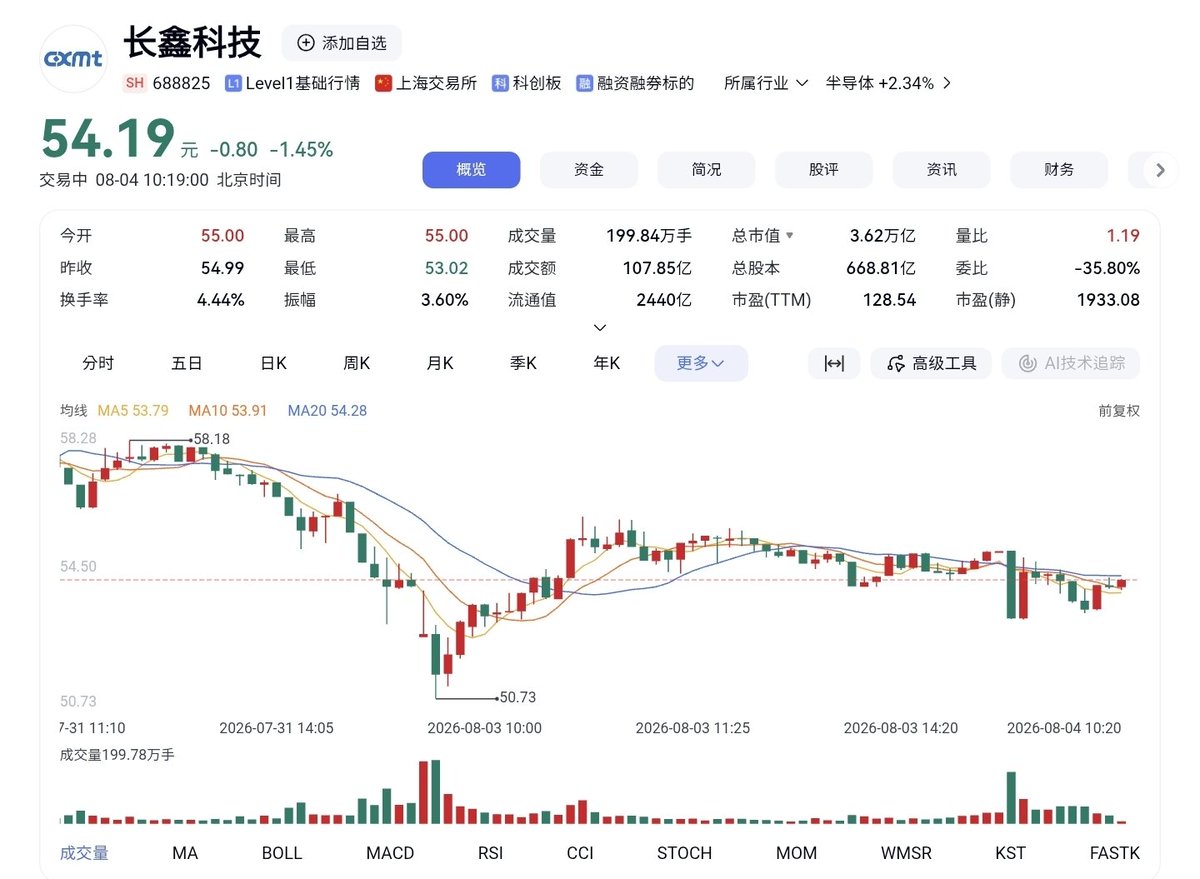Select the KST indicator
This screenshot has width=1200, height=879.
(x=1010, y=853)
